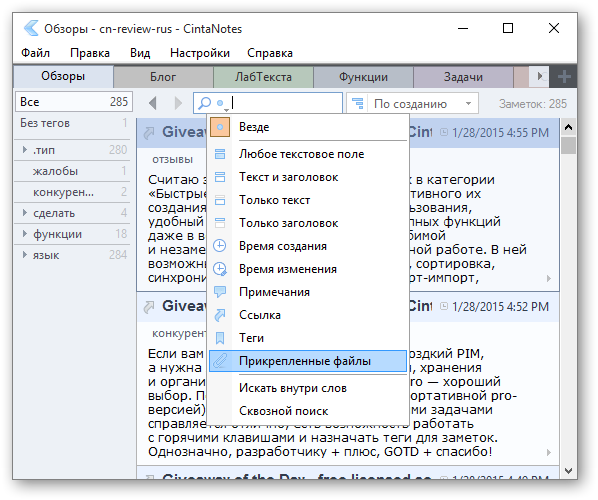
Task: Go back with the left arrow
Action: tap(153, 103)
